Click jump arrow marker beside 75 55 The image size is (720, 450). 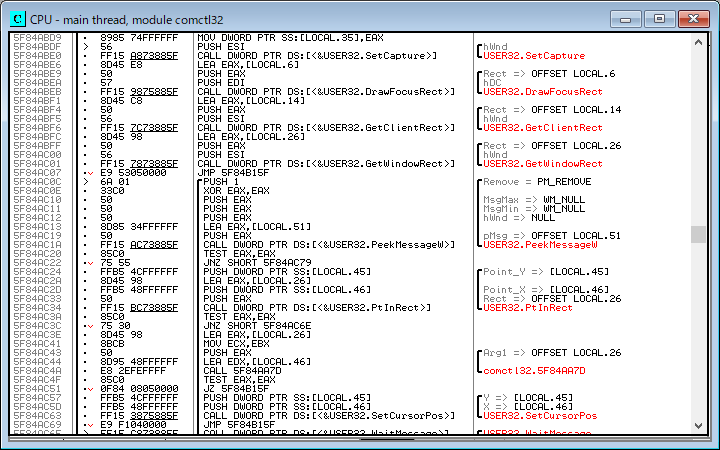(88, 263)
